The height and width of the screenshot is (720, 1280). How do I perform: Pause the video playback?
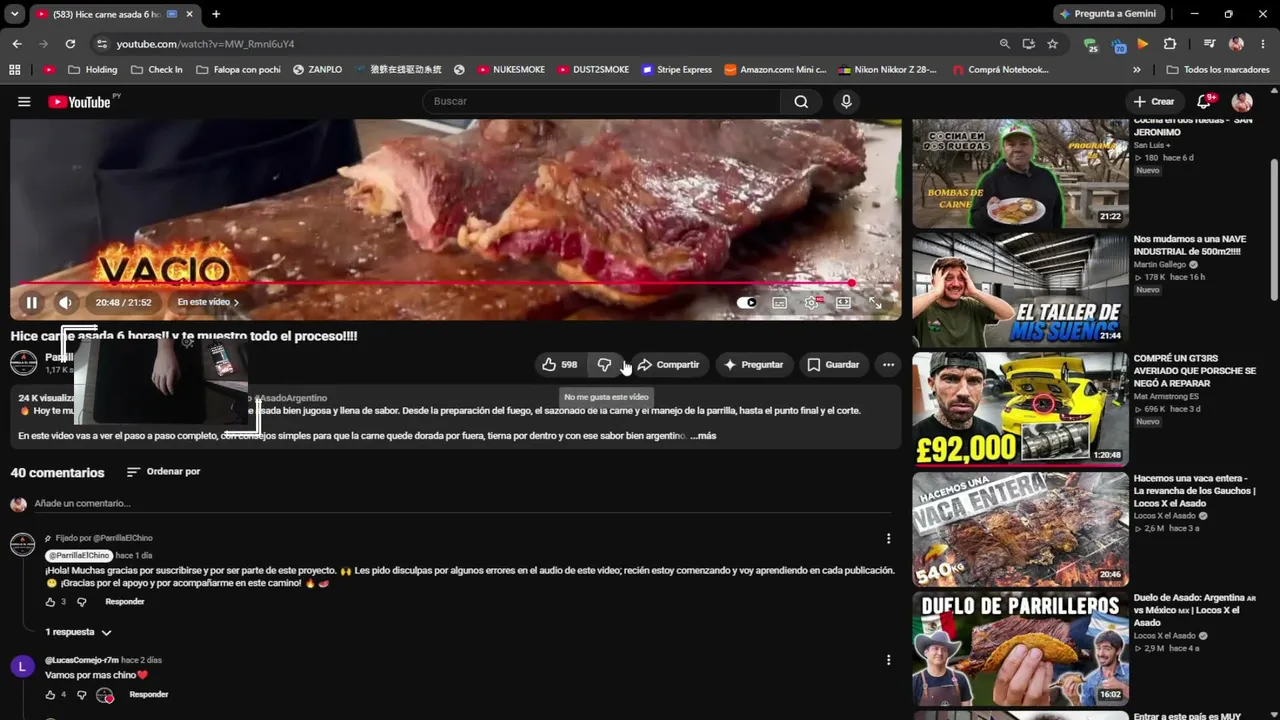point(31,302)
